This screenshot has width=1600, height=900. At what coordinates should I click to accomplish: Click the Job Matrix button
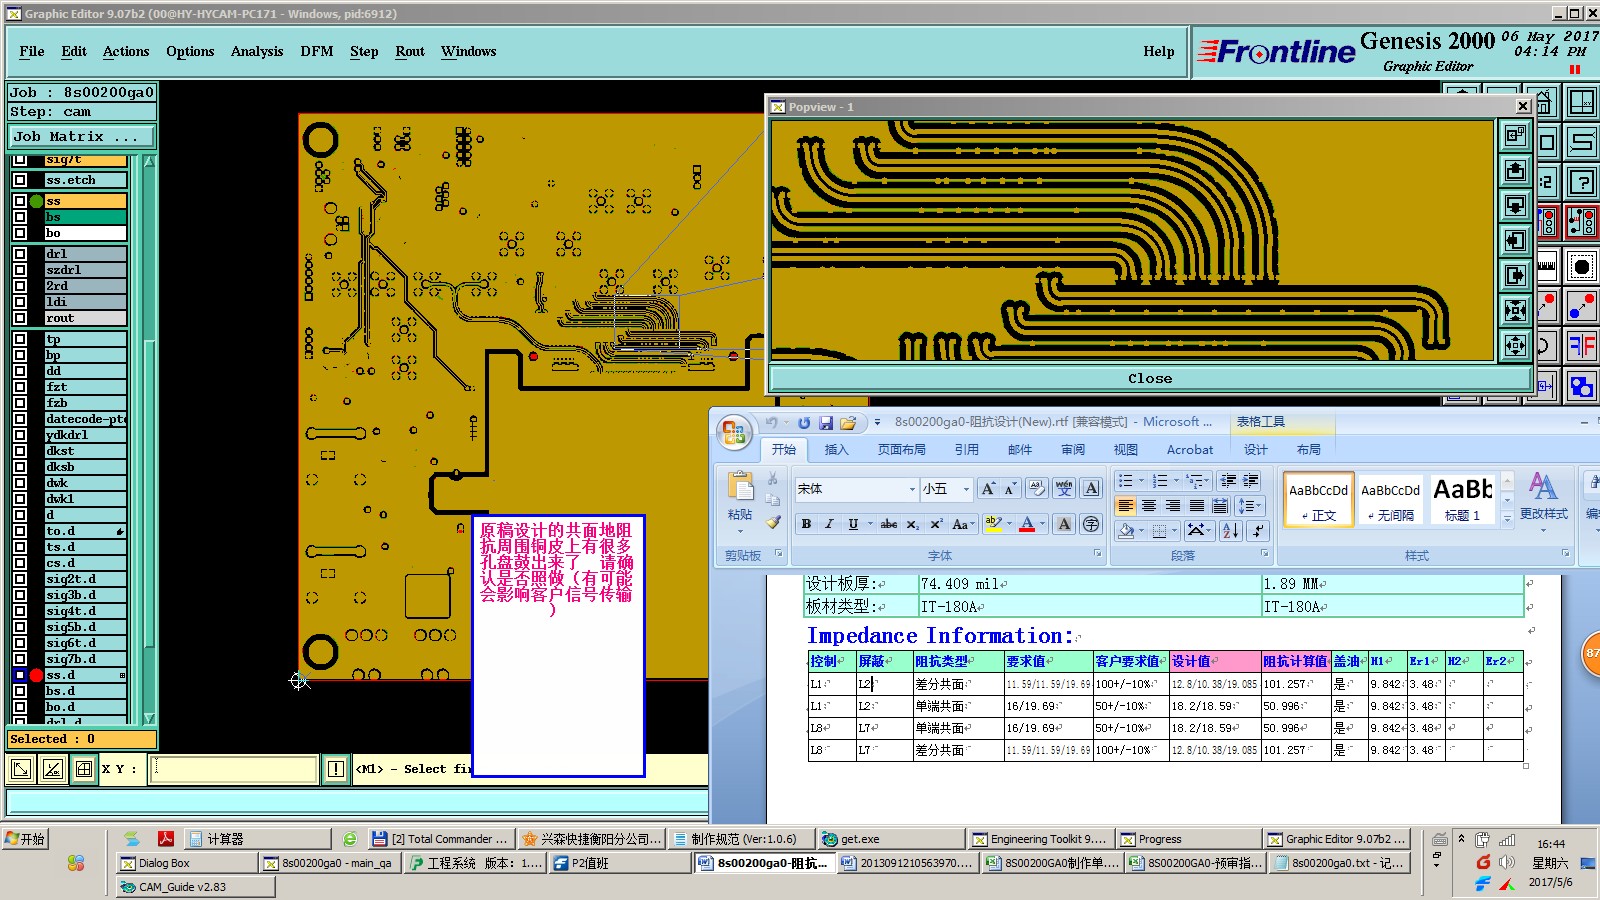82,136
